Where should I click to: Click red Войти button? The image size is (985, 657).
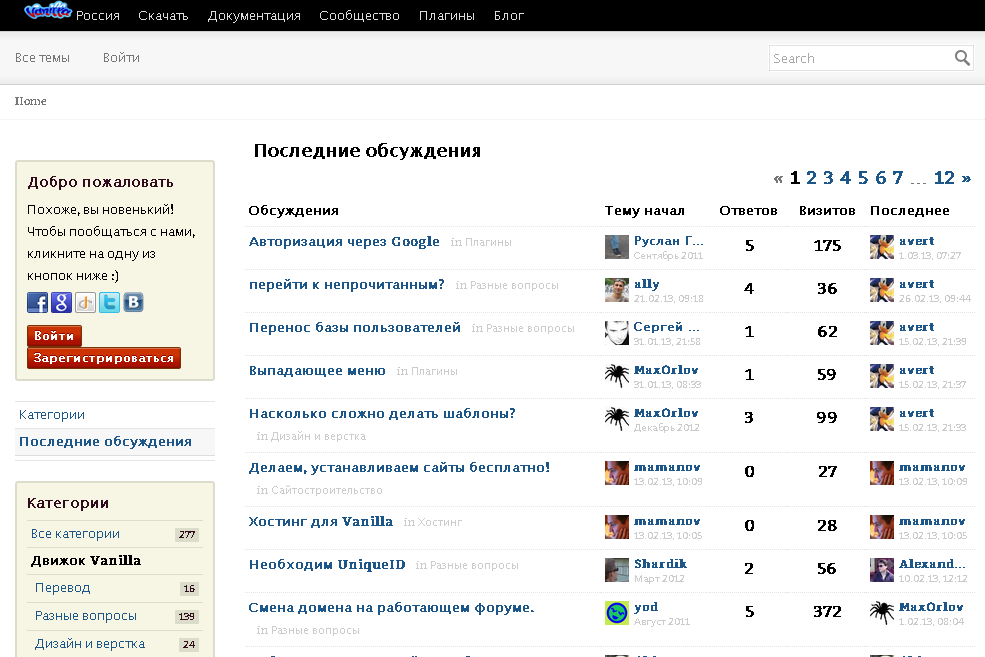click(x=54, y=335)
